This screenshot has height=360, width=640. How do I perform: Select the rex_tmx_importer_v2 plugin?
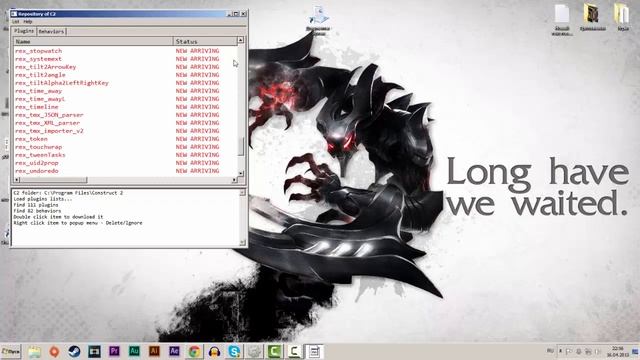pos(125,131)
